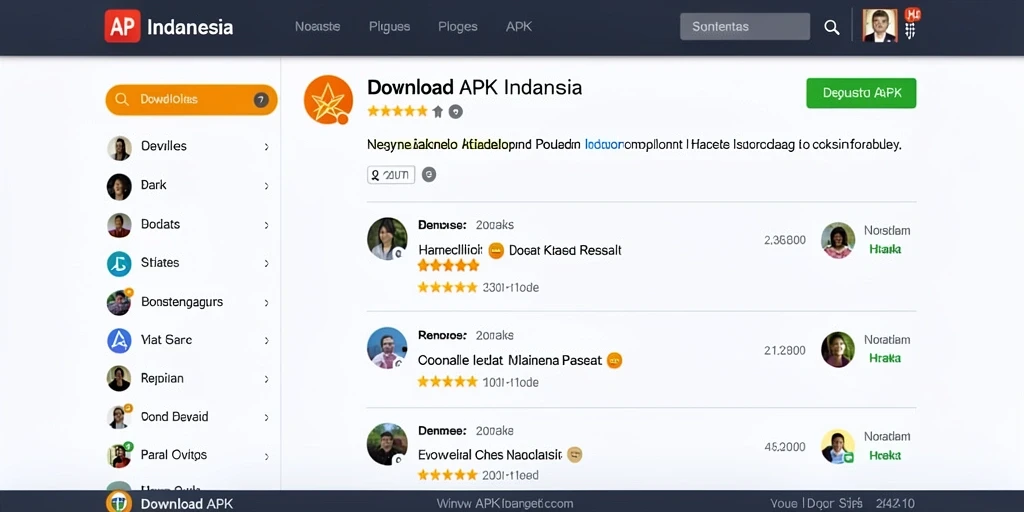Click the Evowelral Ches Naoclaisit review title
This screenshot has height=512, width=1024.
tap(490, 455)
